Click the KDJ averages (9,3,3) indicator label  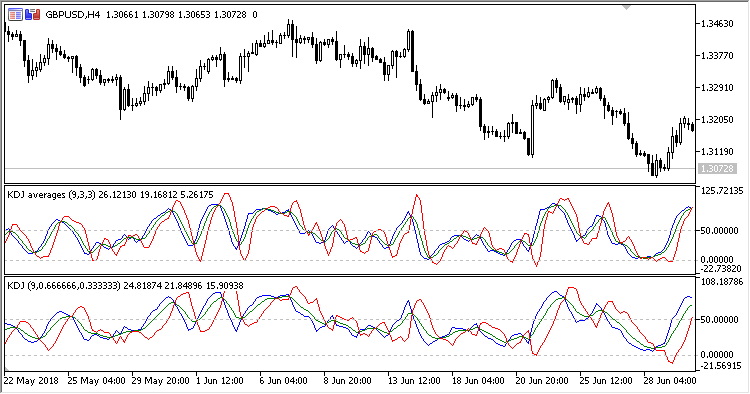52,195
